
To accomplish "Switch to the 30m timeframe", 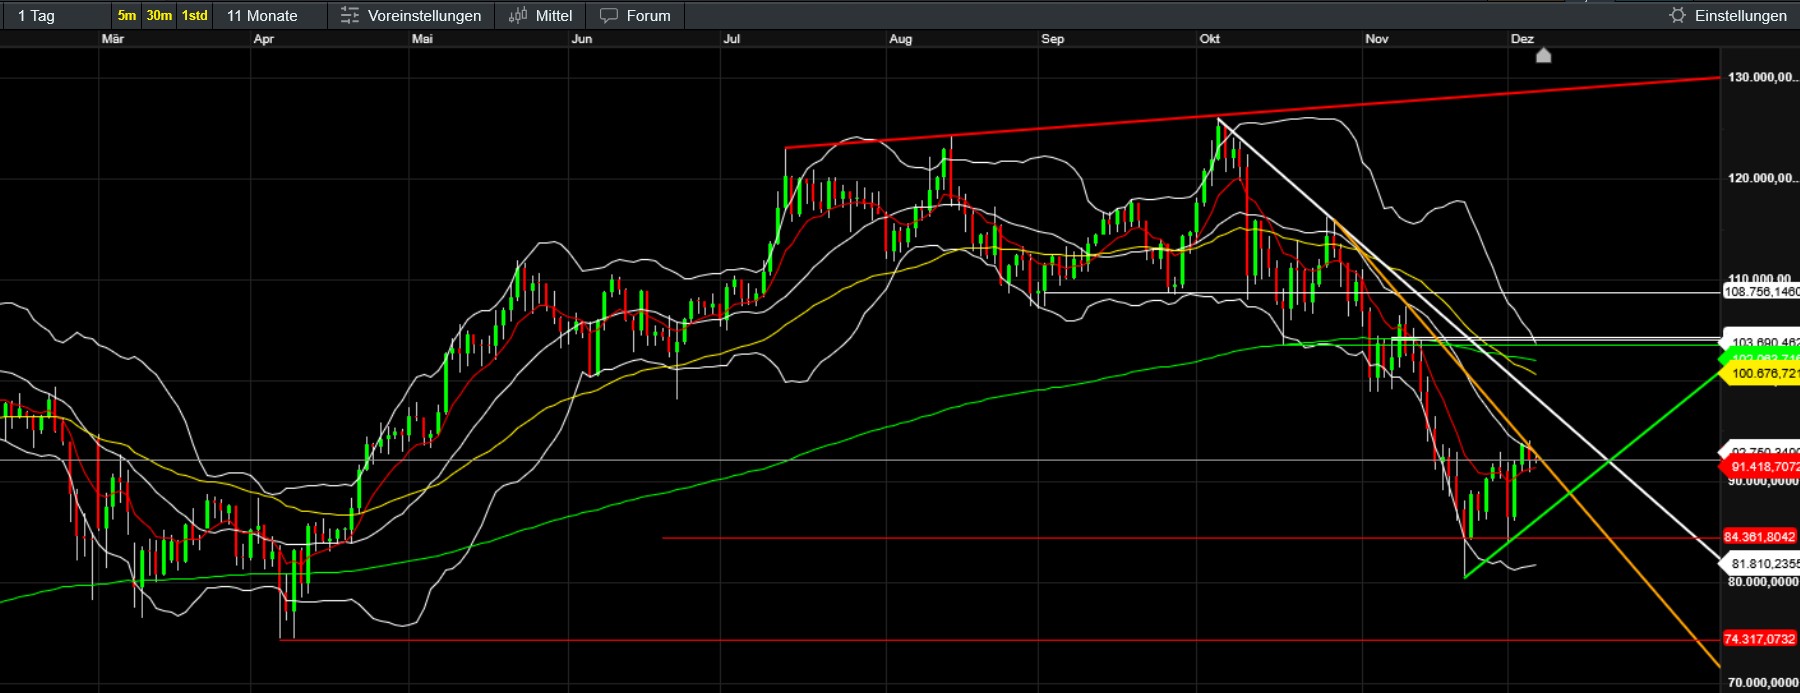I will 159,15.
